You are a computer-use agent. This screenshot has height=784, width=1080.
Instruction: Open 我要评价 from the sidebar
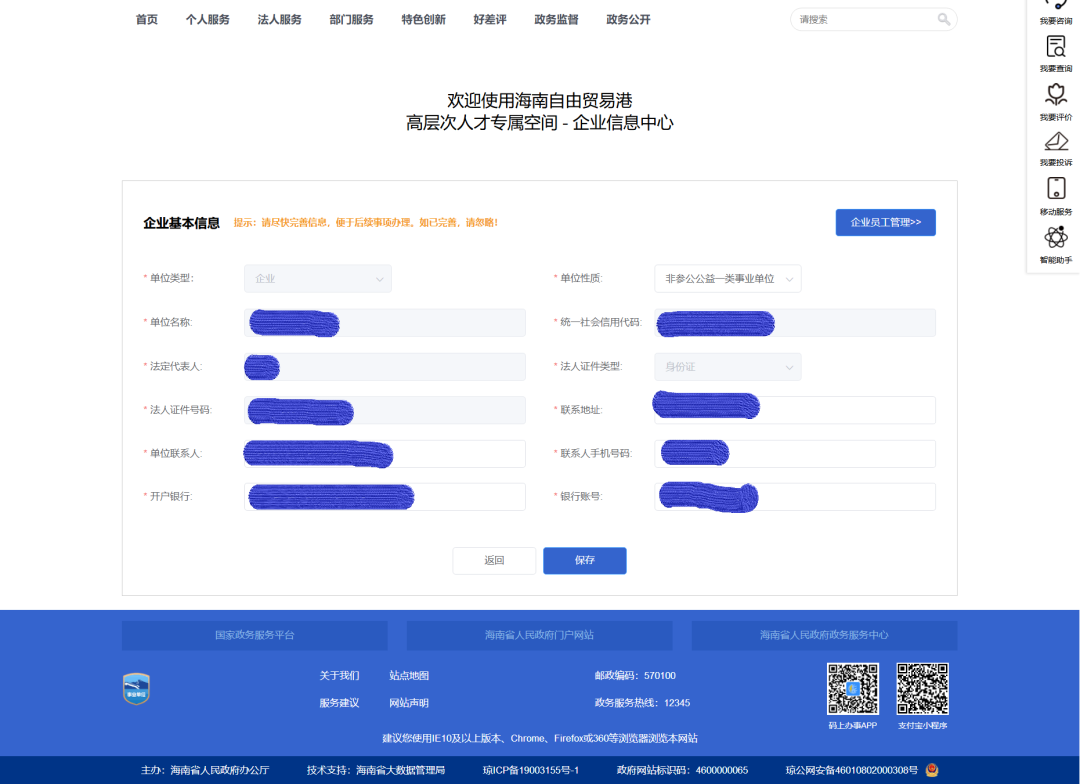point(1055,95)
